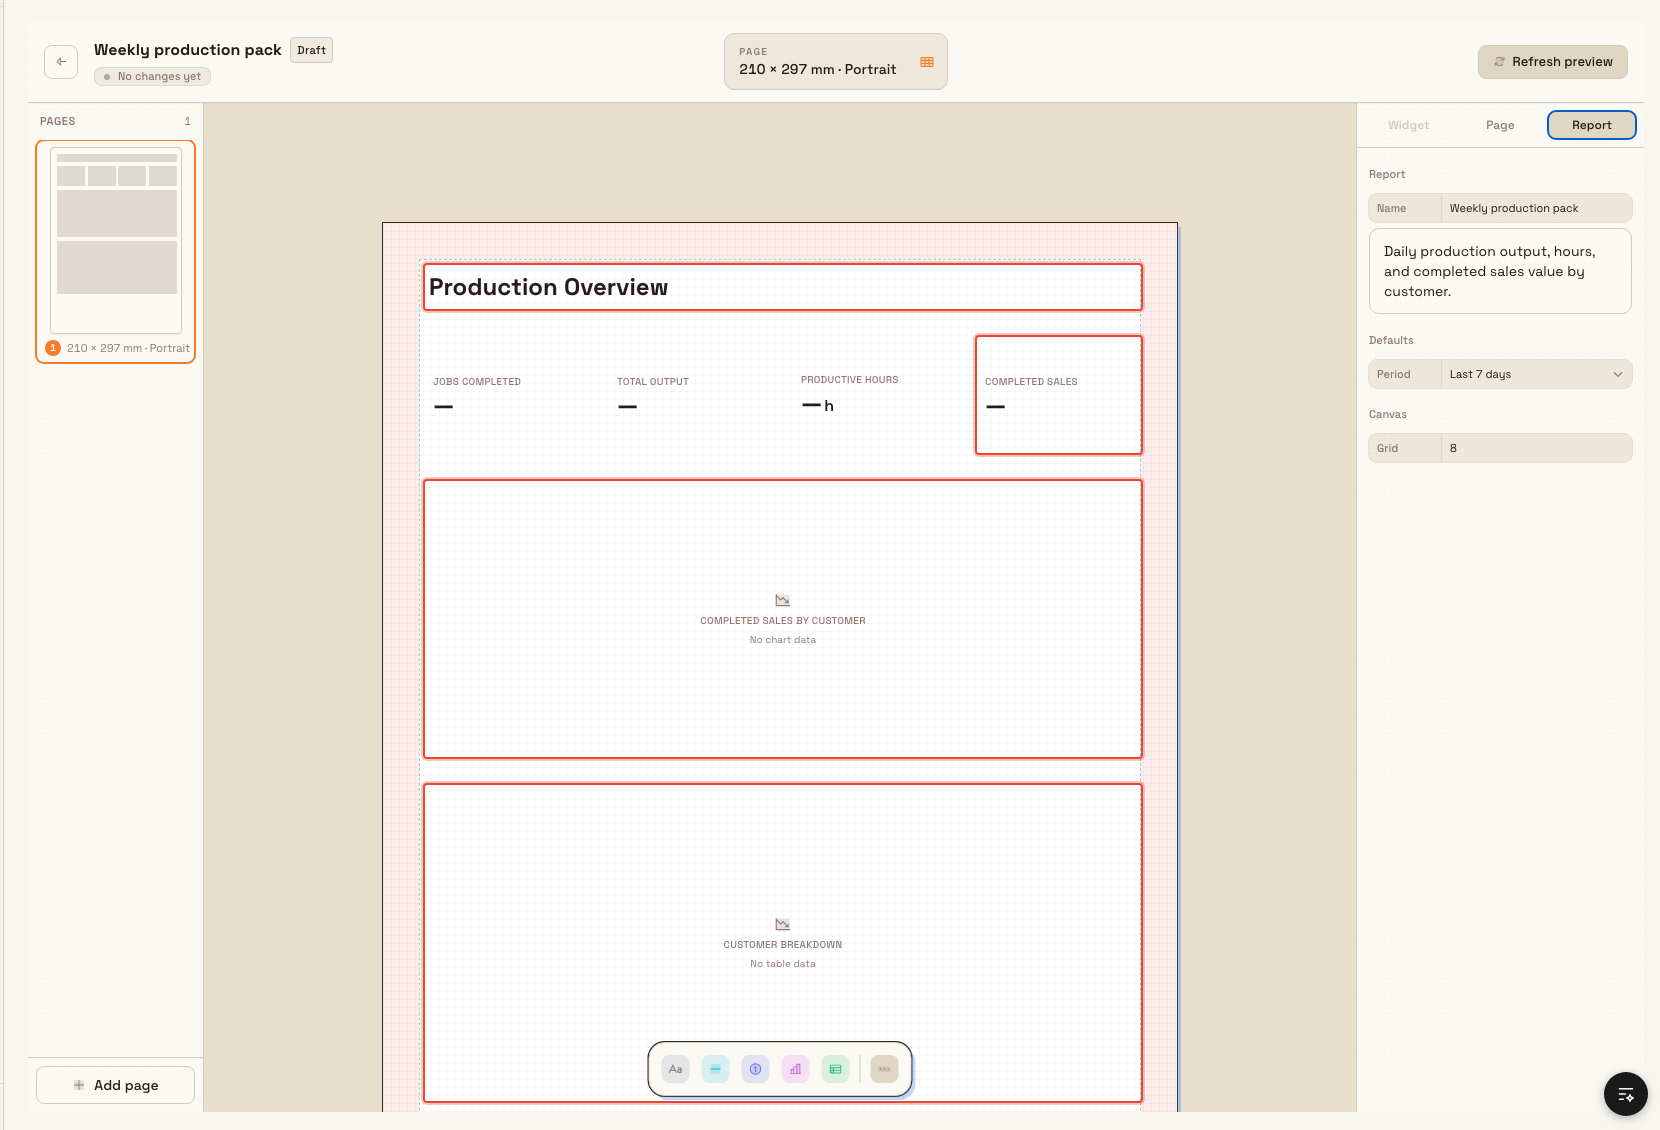Click the chart icon in Completed Sales by Customer
The image size is (1660, 1130).
(783, 600)
